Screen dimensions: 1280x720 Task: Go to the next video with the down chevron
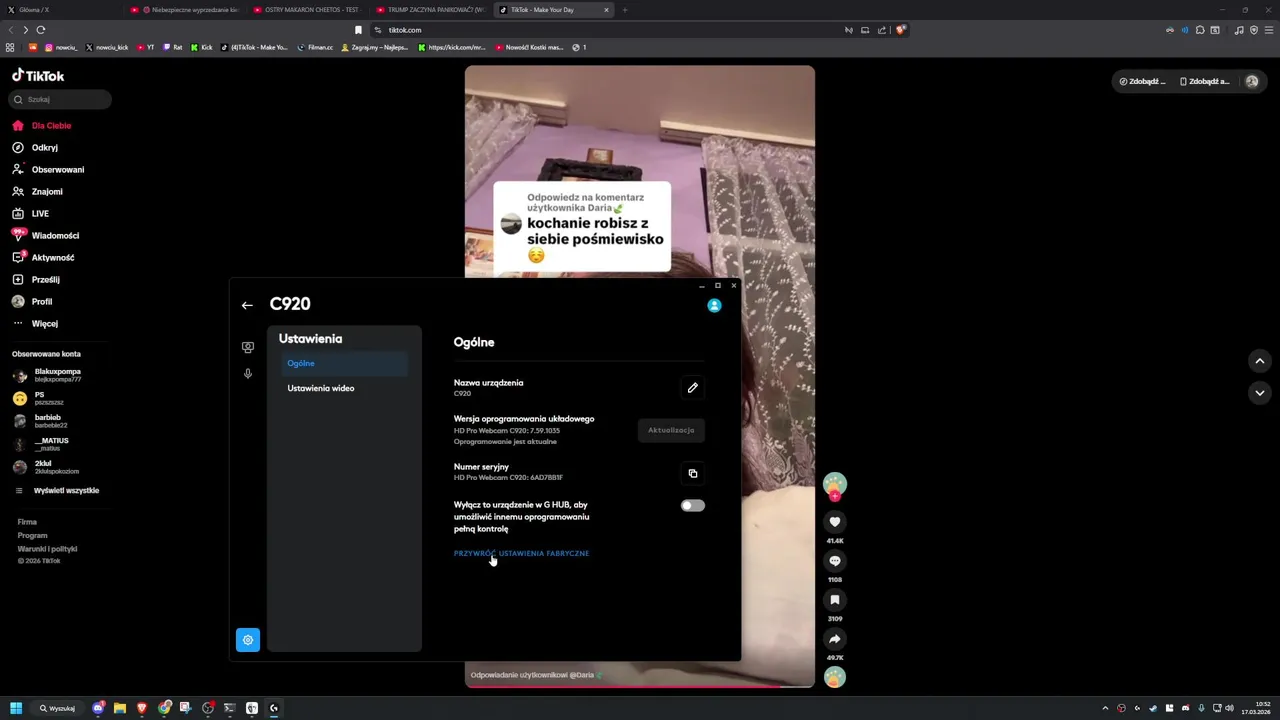click(1260, 393)
